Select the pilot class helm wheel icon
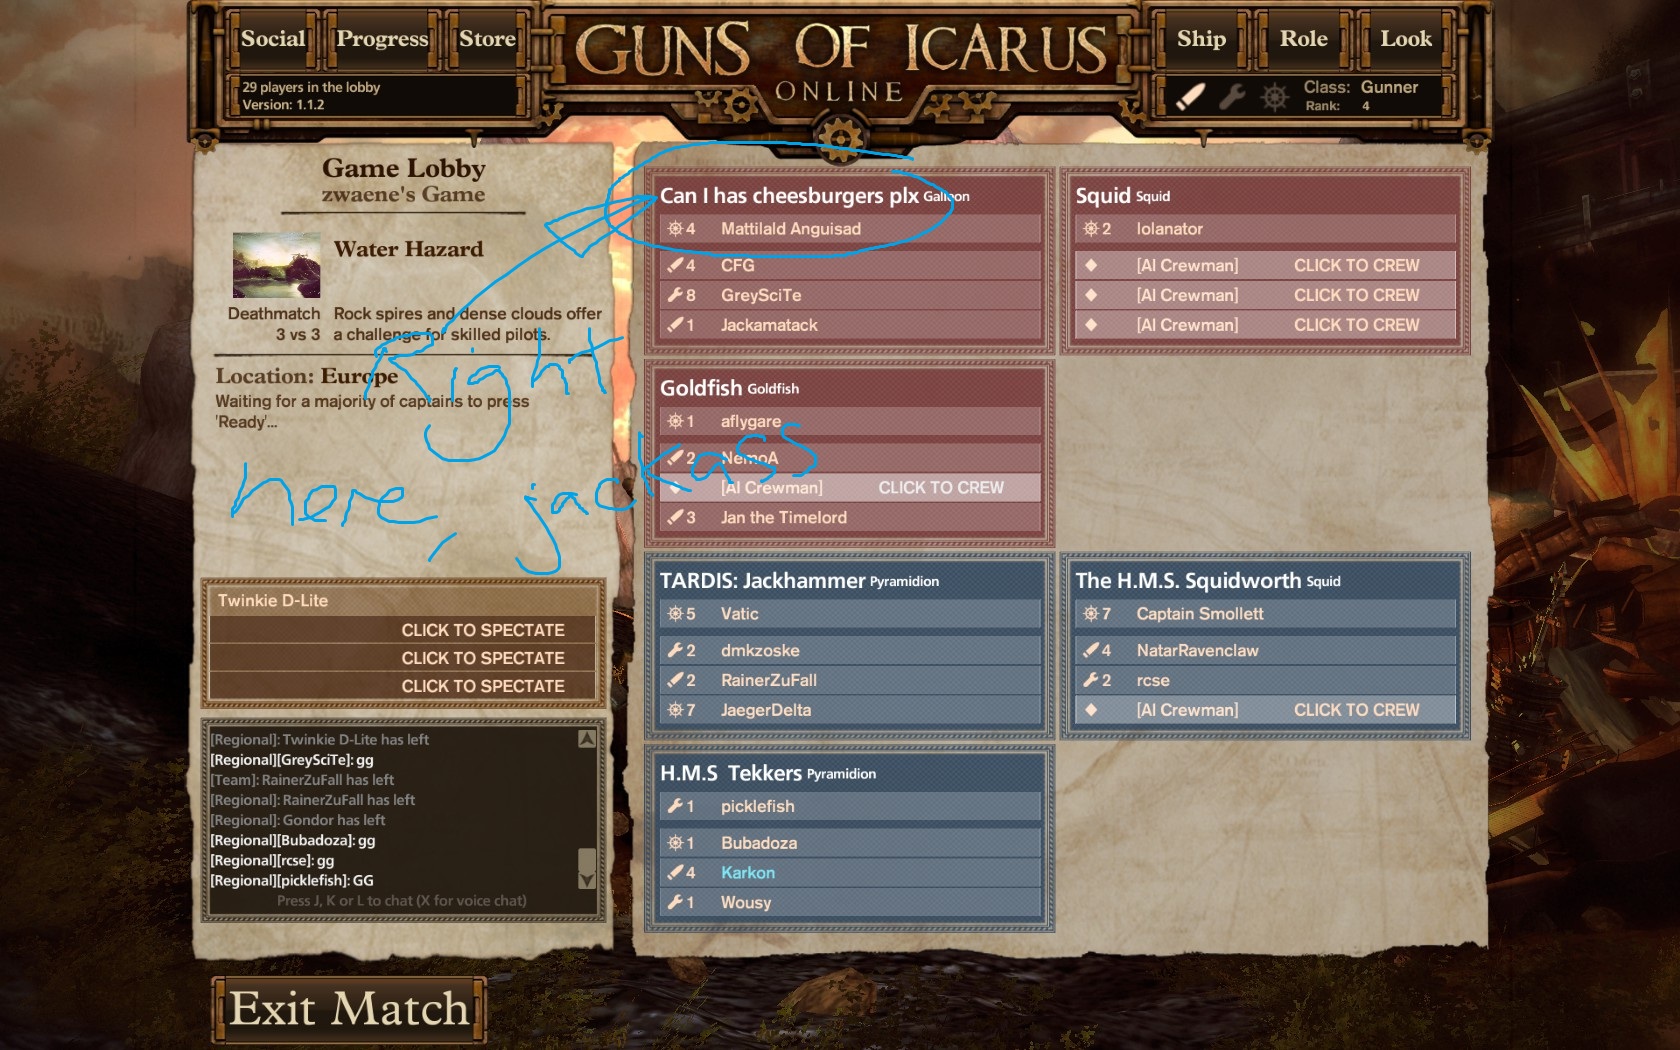 tap(1273, 97)
